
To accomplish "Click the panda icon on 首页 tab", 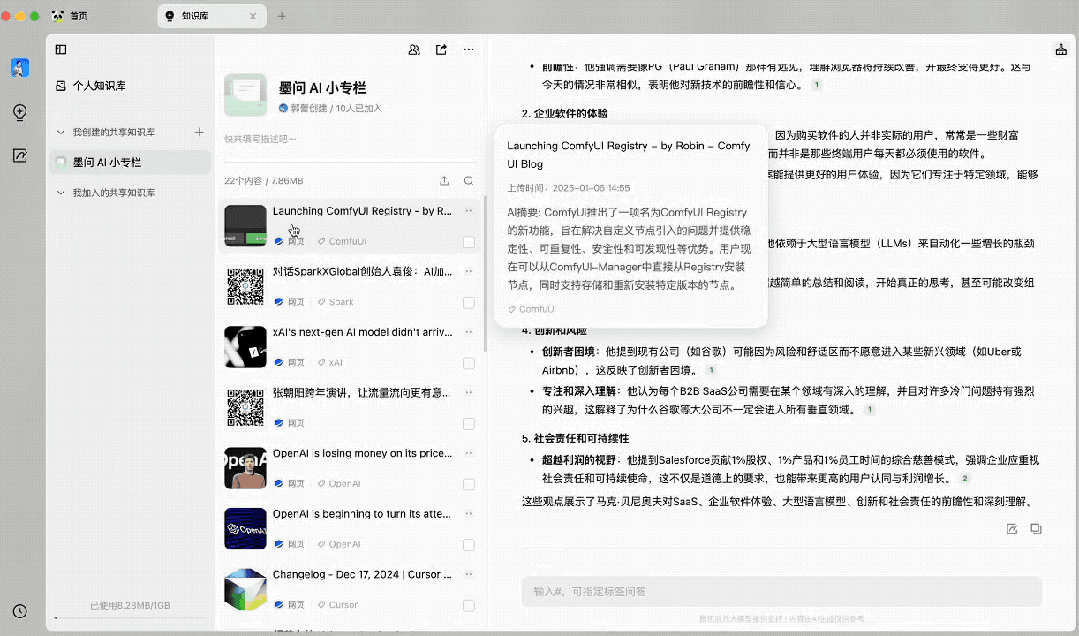I will (58, 16).
